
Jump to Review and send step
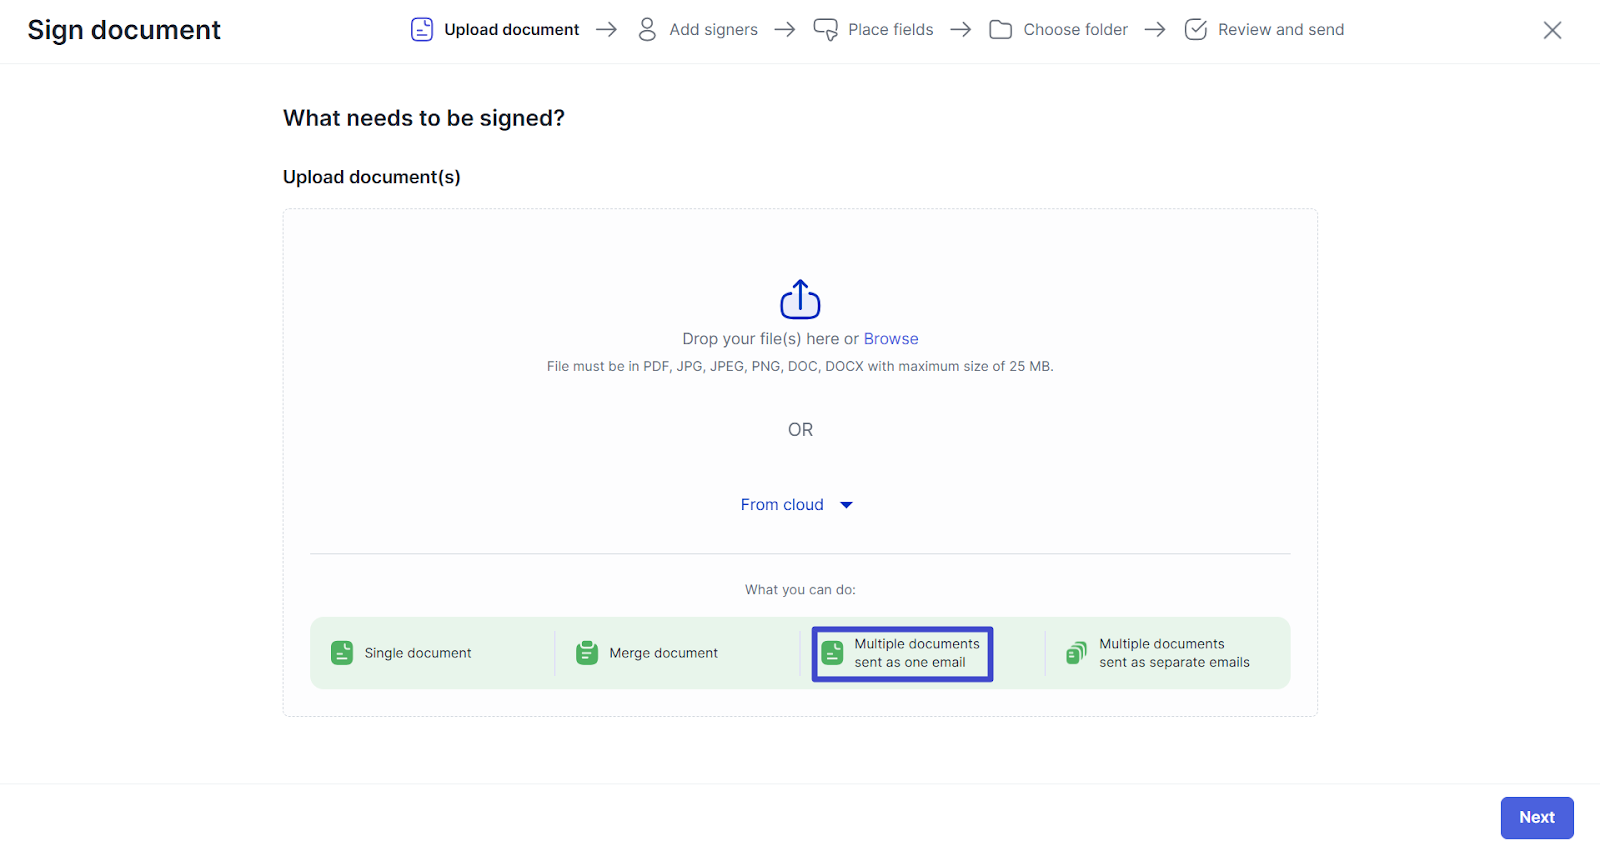pyautogui.click(x=1280, y=30)
